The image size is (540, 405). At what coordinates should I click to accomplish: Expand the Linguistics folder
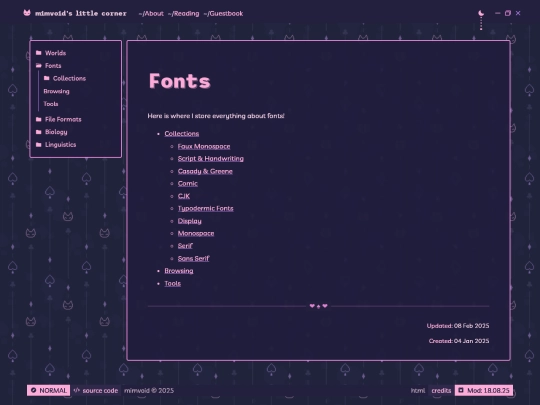coord(39,145)
